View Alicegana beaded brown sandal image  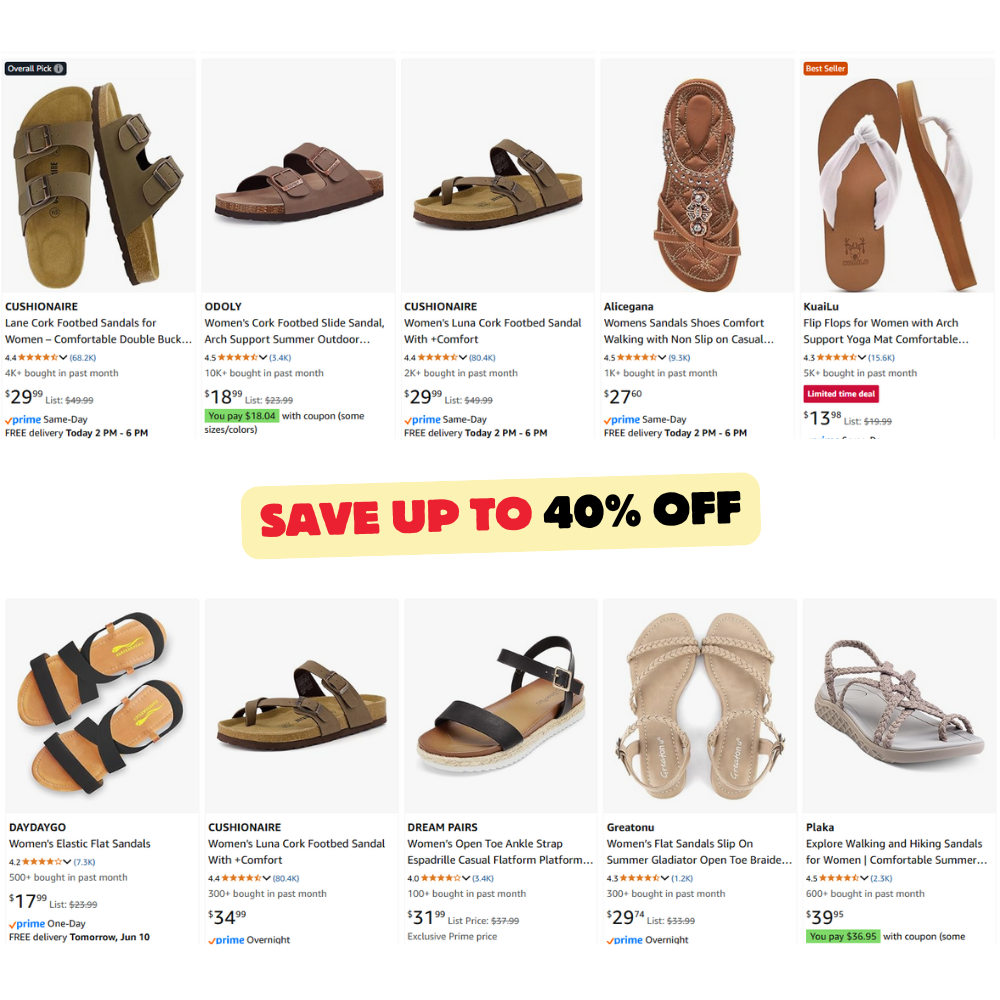pyautogui.click(x=698, y=175)
